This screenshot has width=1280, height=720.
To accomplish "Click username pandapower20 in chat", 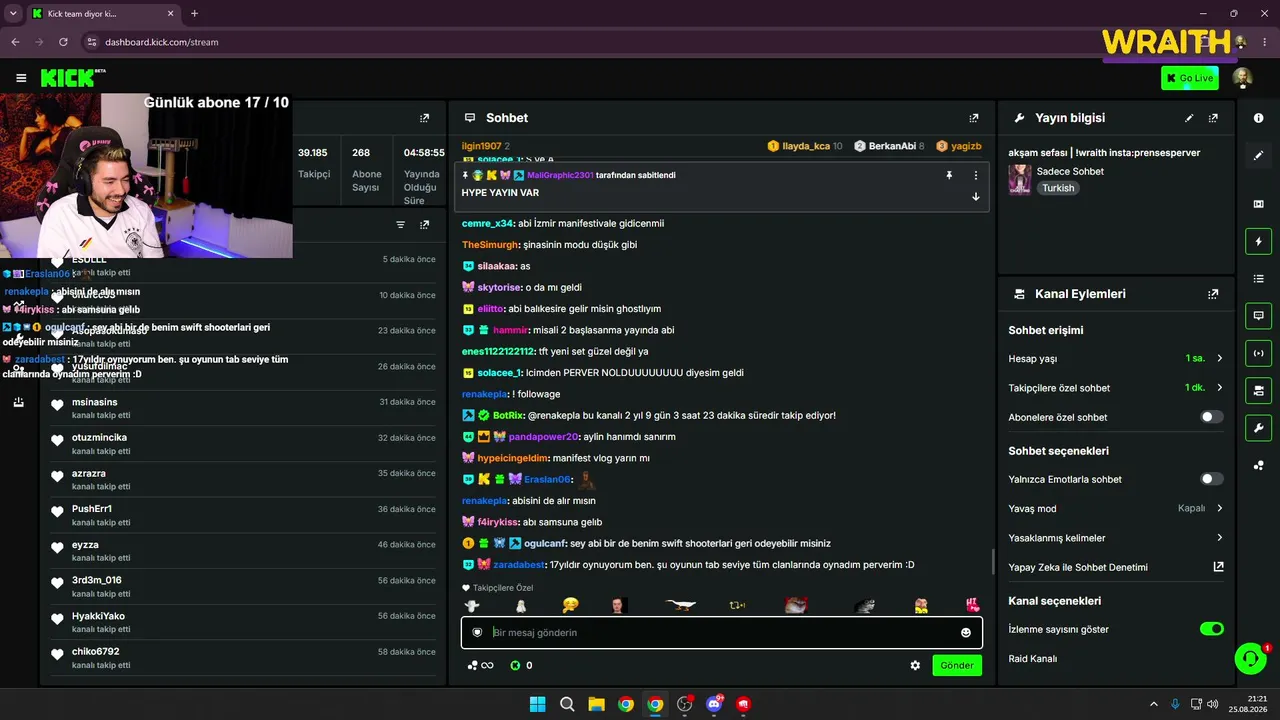I will pos(544,436).
